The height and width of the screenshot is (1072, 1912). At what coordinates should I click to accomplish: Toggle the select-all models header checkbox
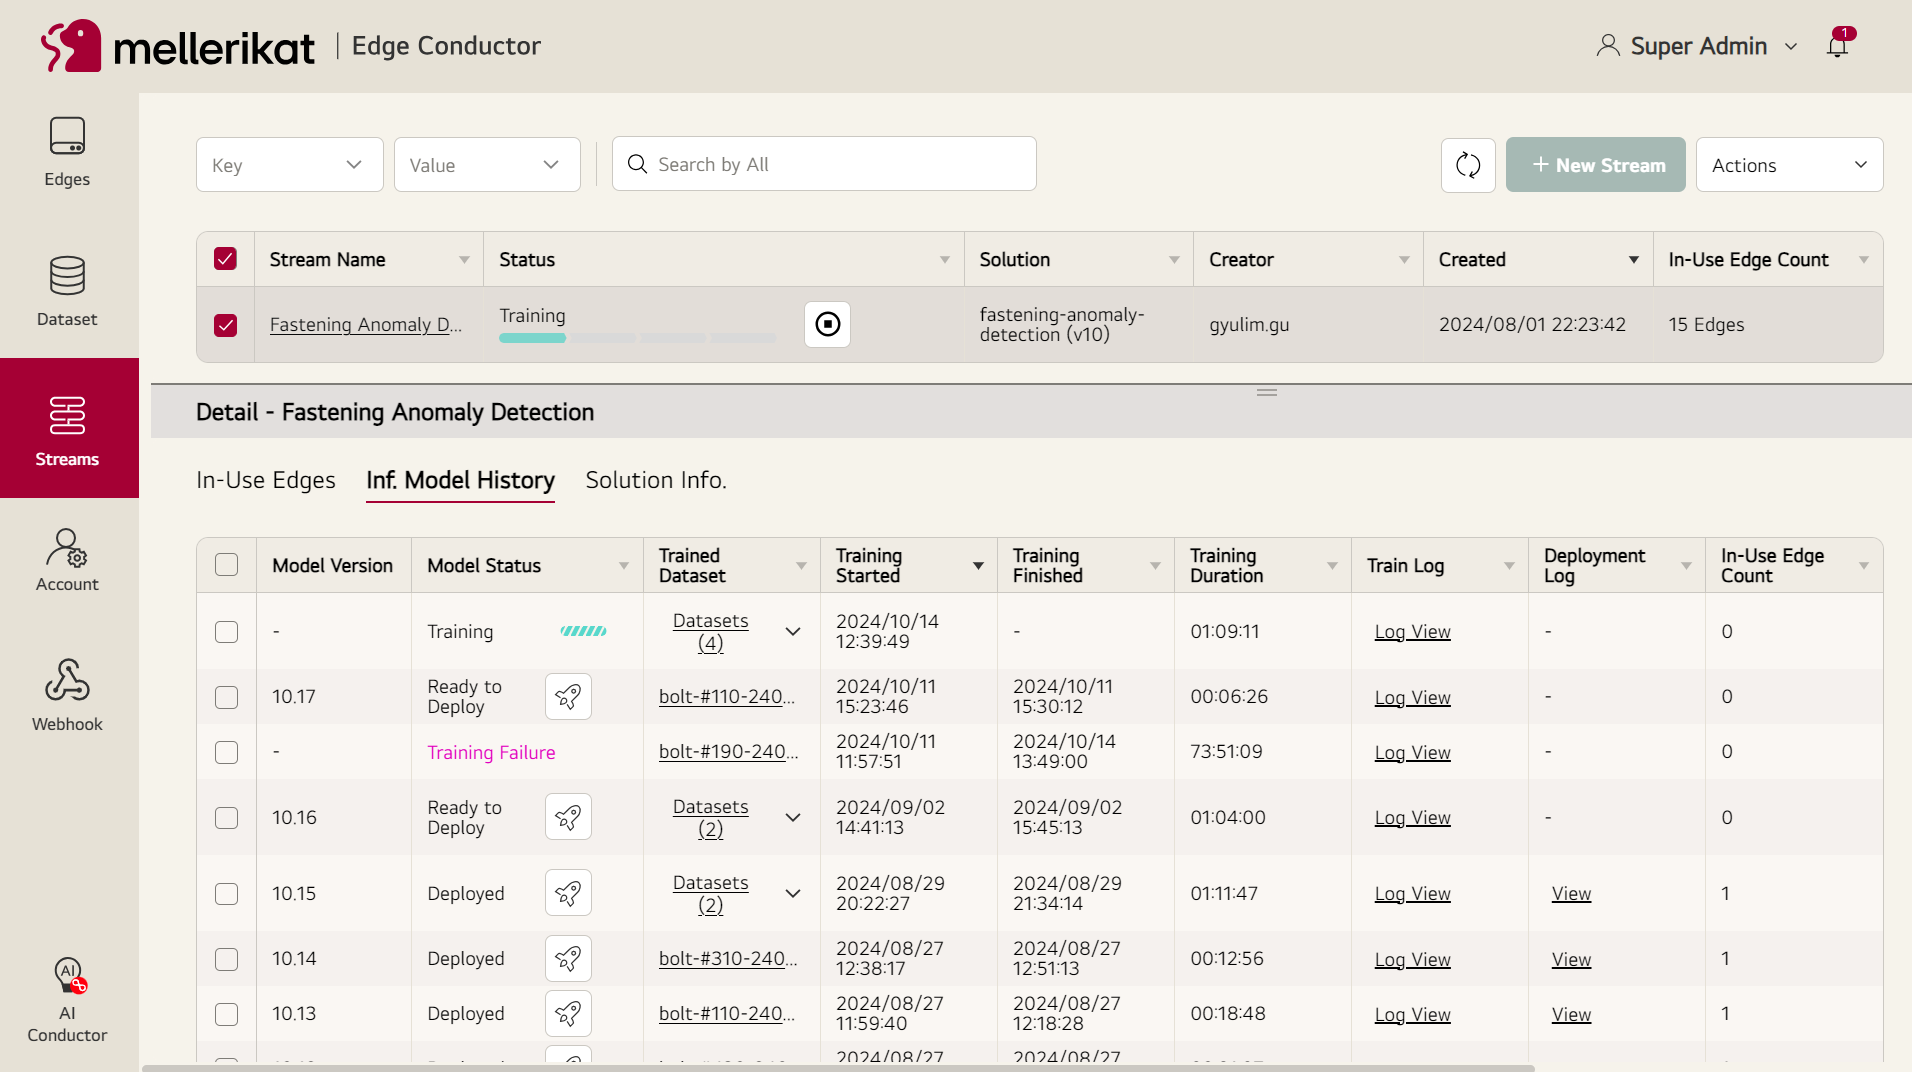coord(226,565)
